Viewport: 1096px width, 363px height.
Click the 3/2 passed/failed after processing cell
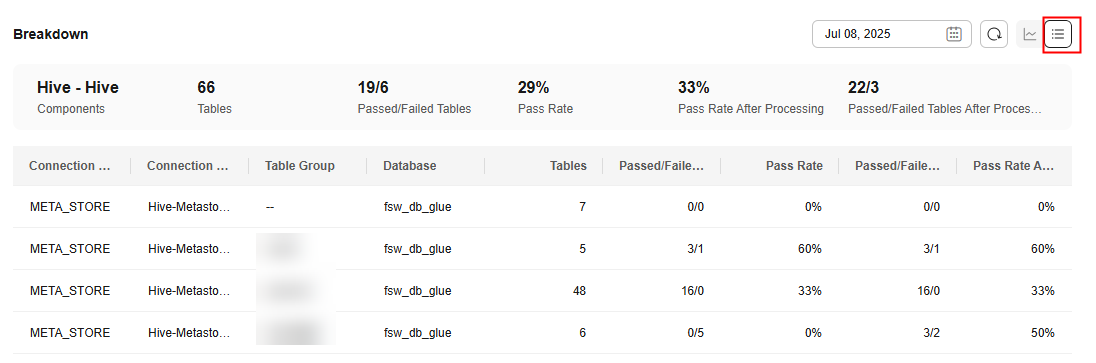tap(930, 333)
